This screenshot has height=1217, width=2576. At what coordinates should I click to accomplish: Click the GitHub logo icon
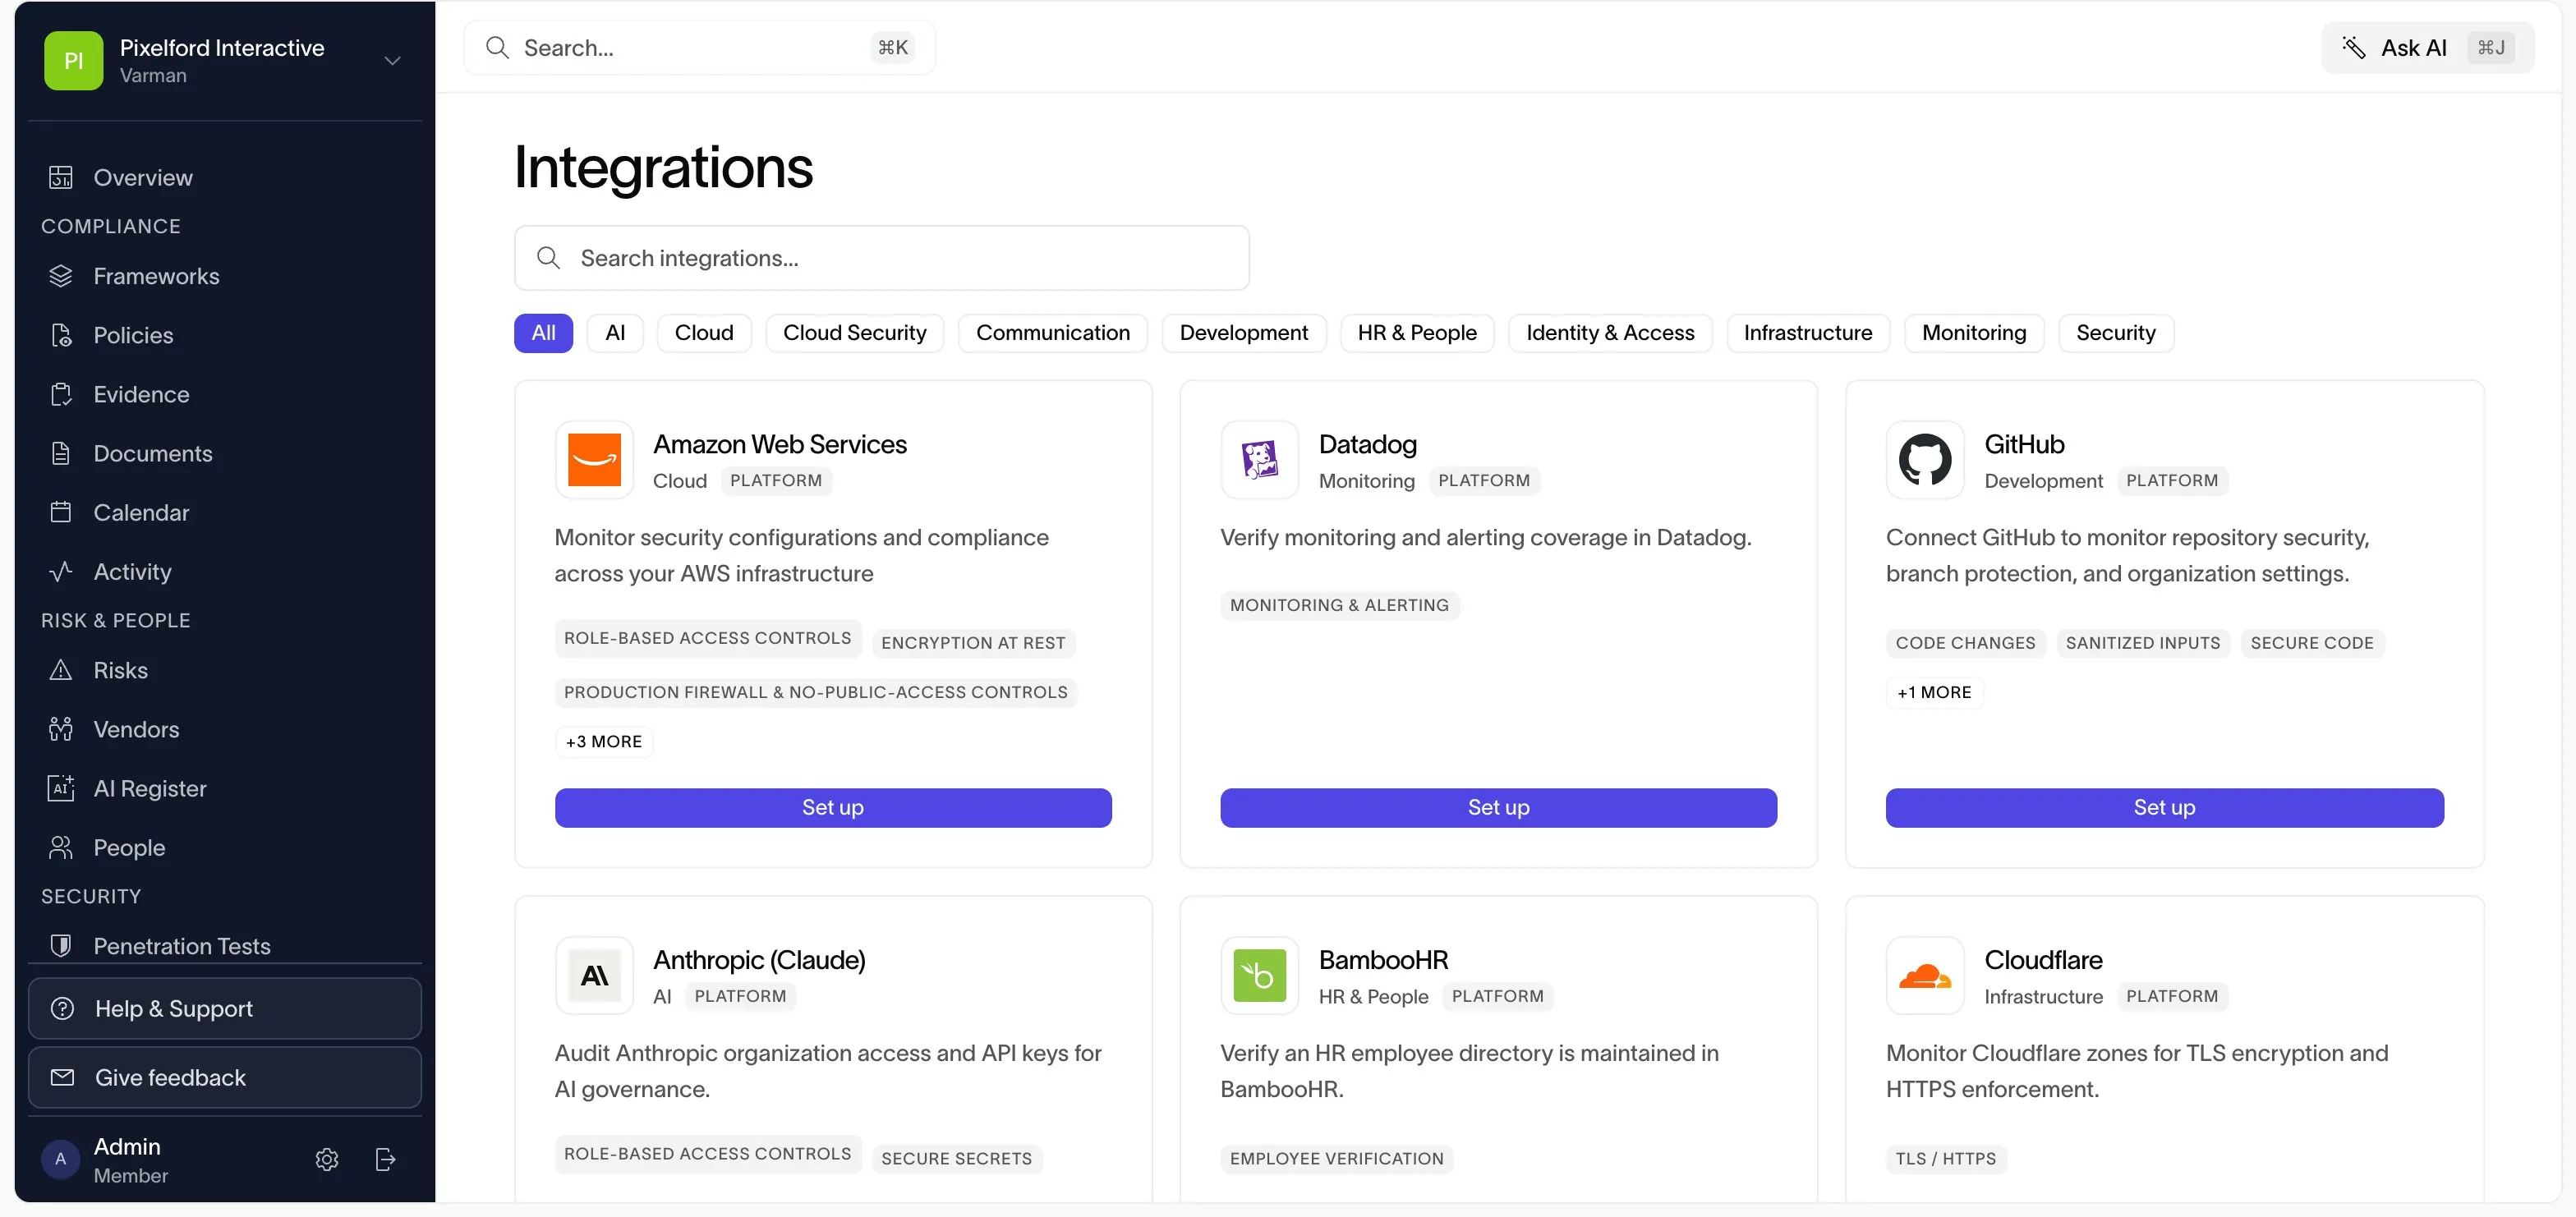click(1925, 460)
